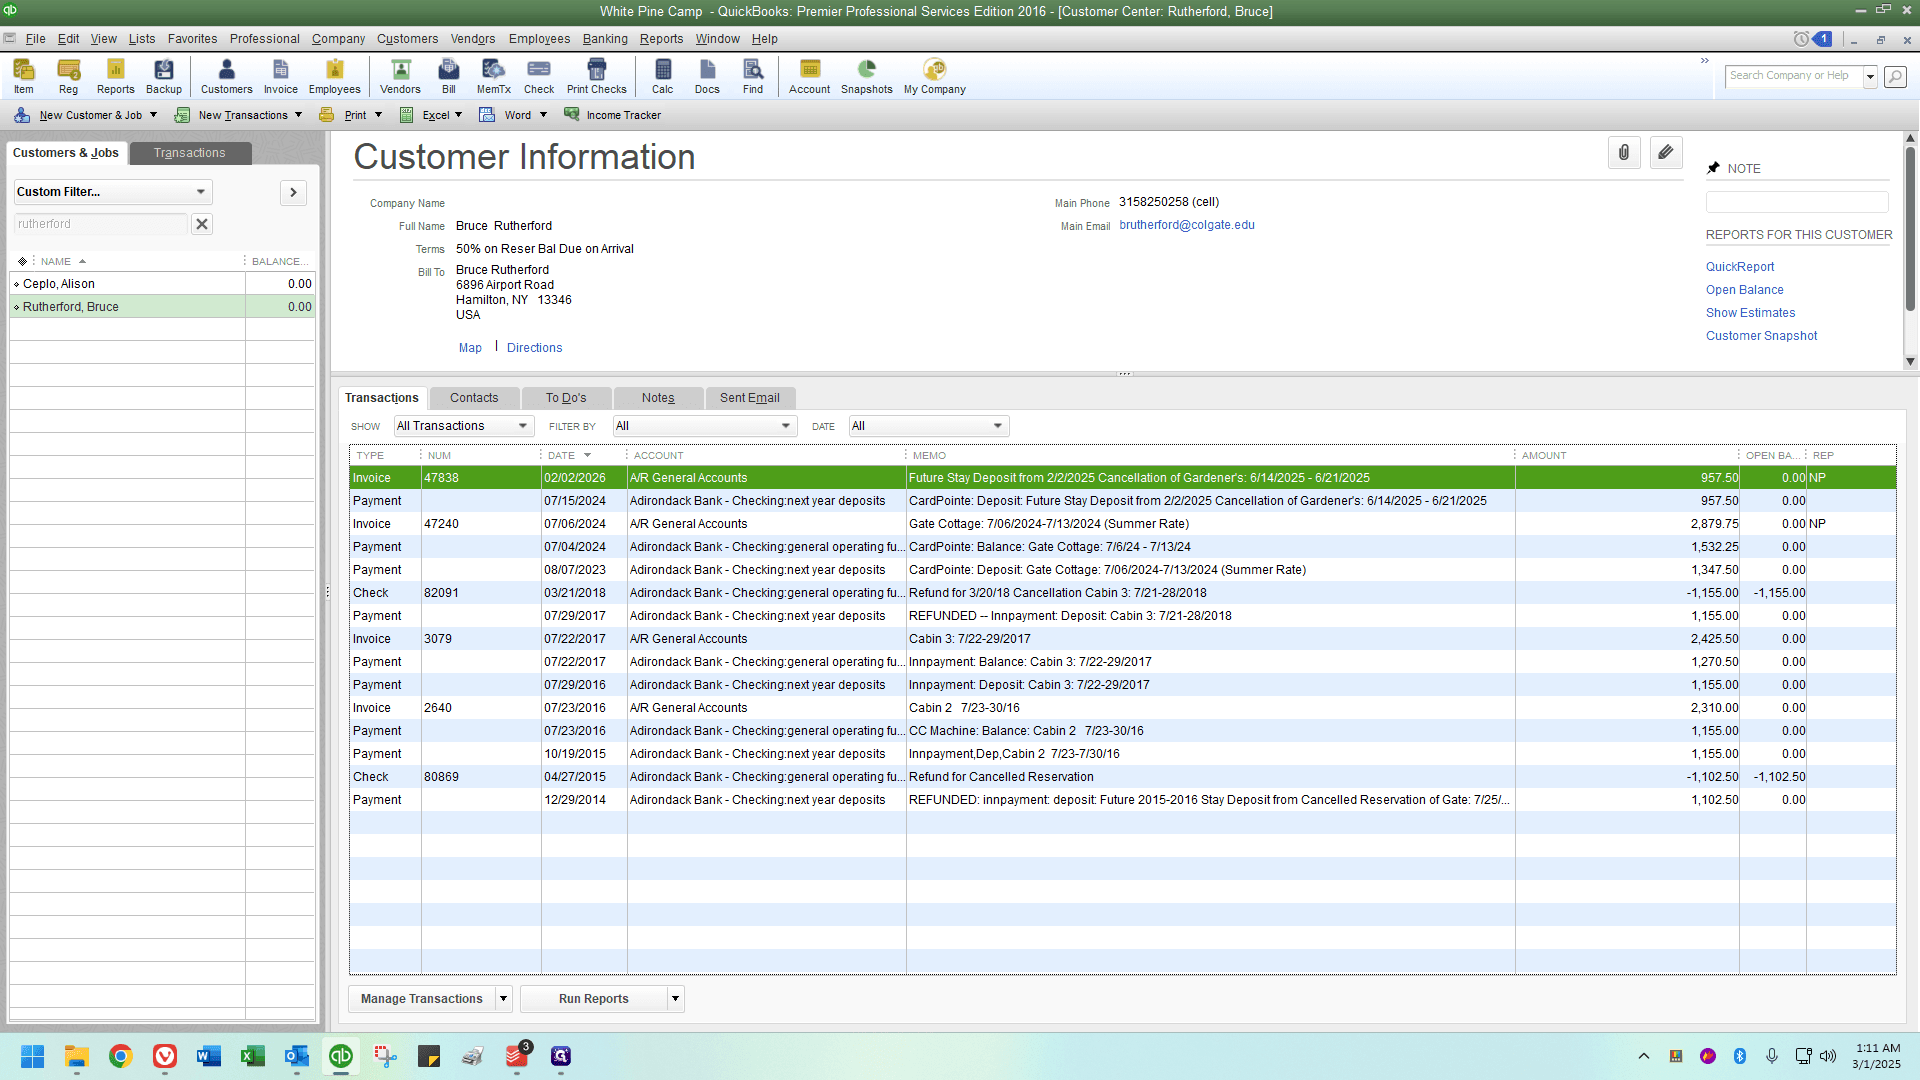This screenshot has width=1920, height=1080.
Task: Click the search magnifier icon
Action: (x=1895, y=76)
